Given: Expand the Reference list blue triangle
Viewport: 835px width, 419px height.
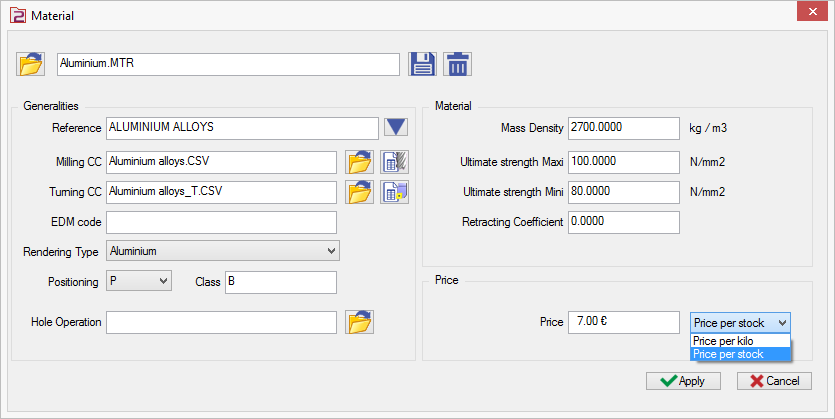Looking at the screenshot, I should pyautogui.click(x=396, y=127).
